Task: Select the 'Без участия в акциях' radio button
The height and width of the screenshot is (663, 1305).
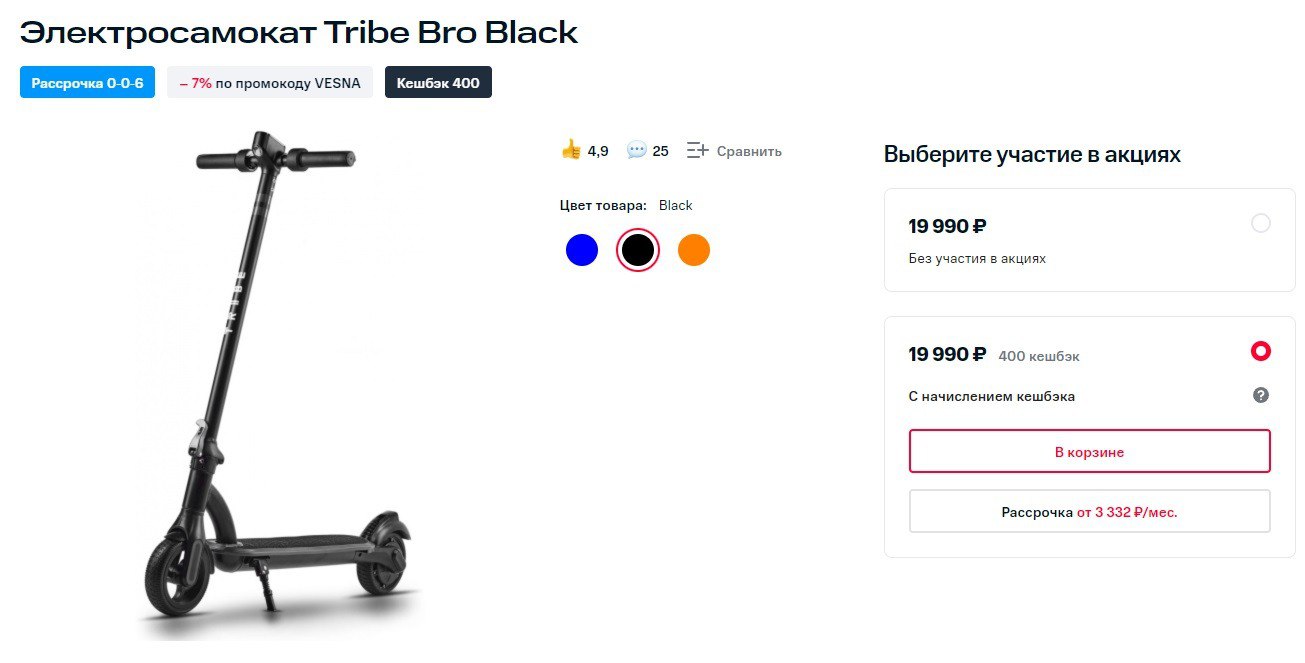Action: click(1261, 223)
